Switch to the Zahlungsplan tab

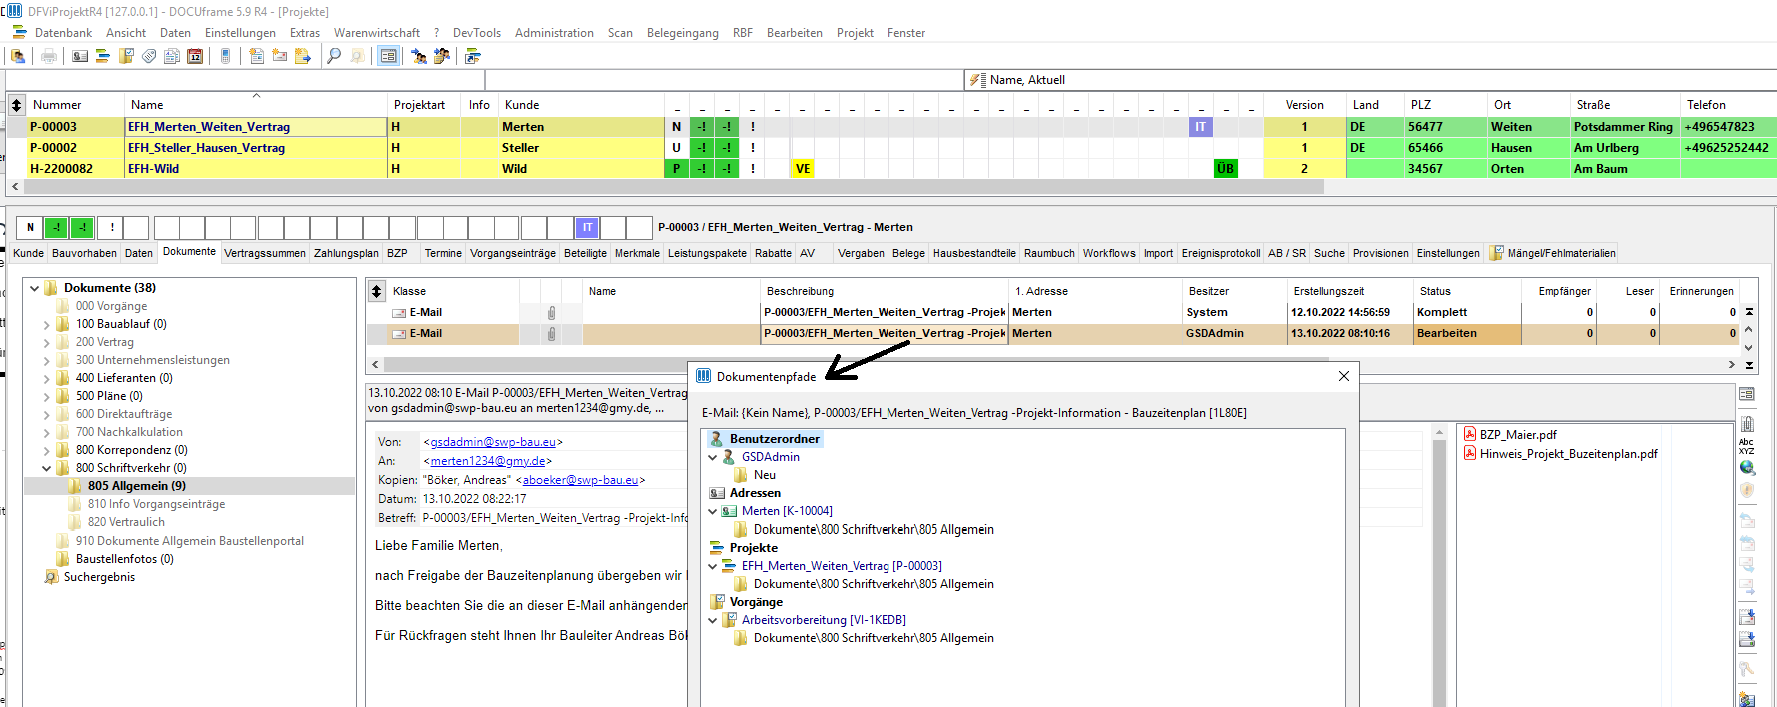click(346, 253)
